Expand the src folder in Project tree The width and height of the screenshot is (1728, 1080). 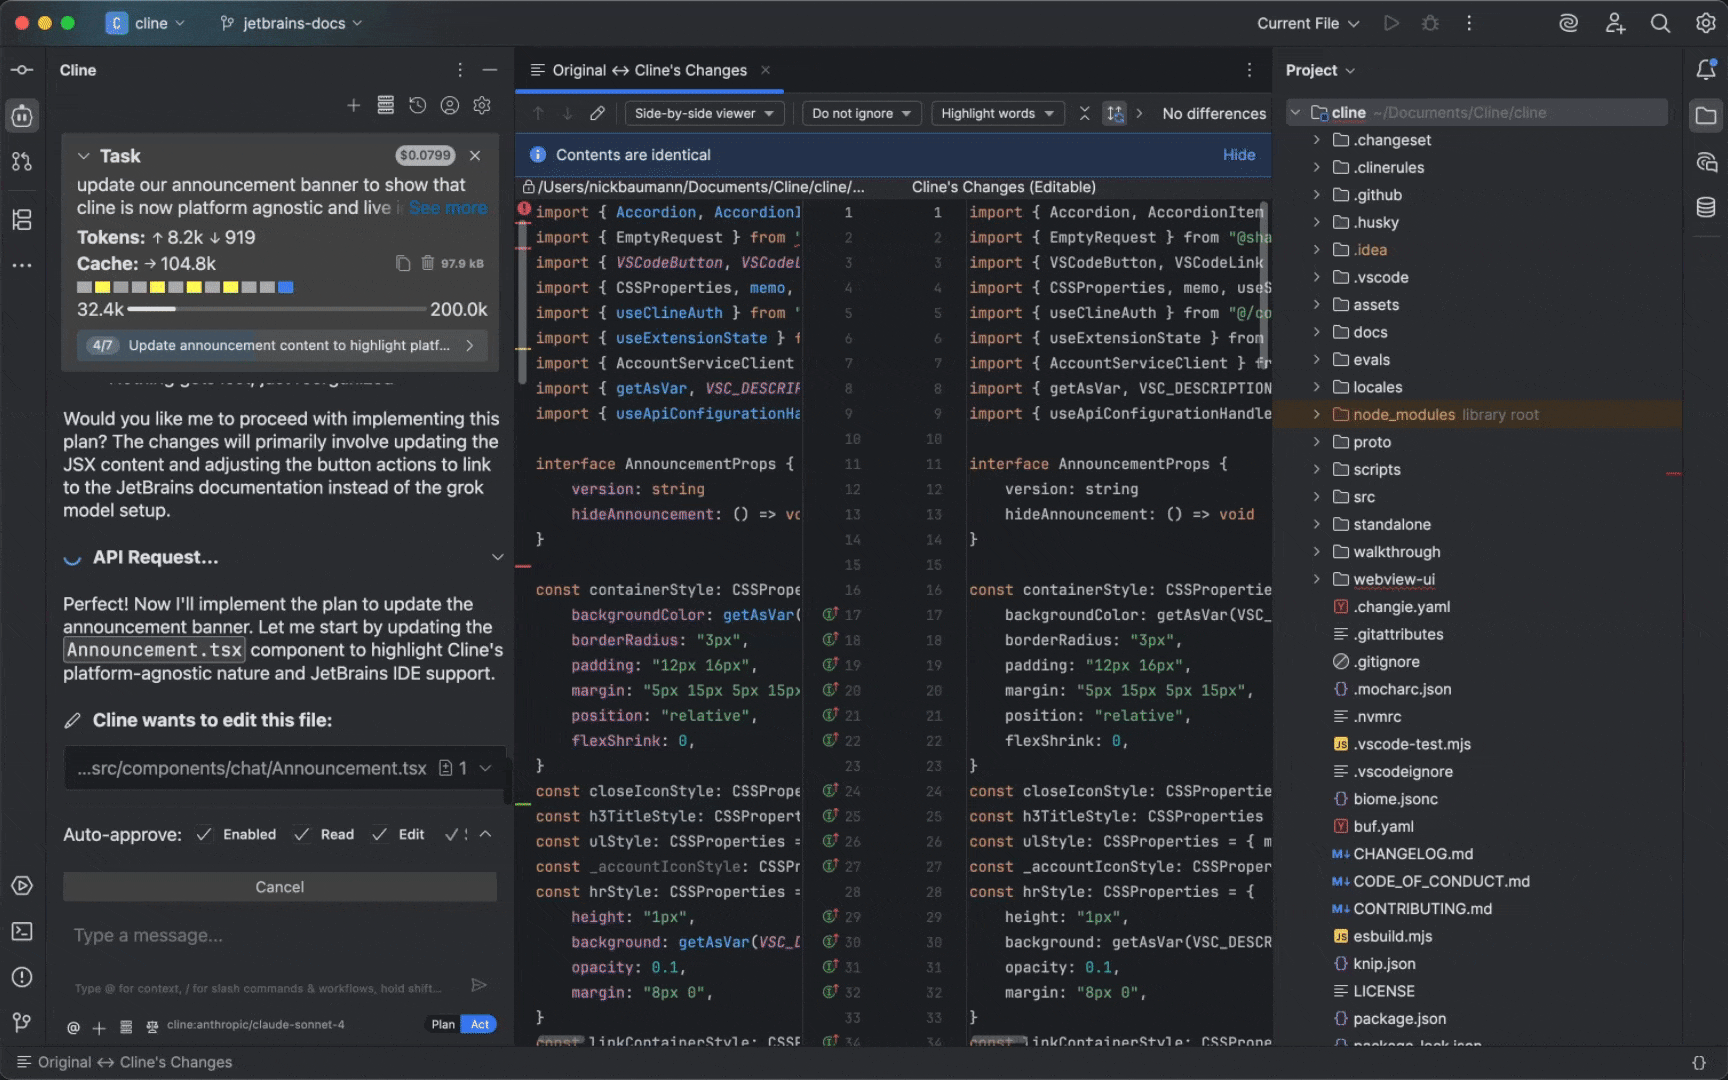click(1316, 497)
